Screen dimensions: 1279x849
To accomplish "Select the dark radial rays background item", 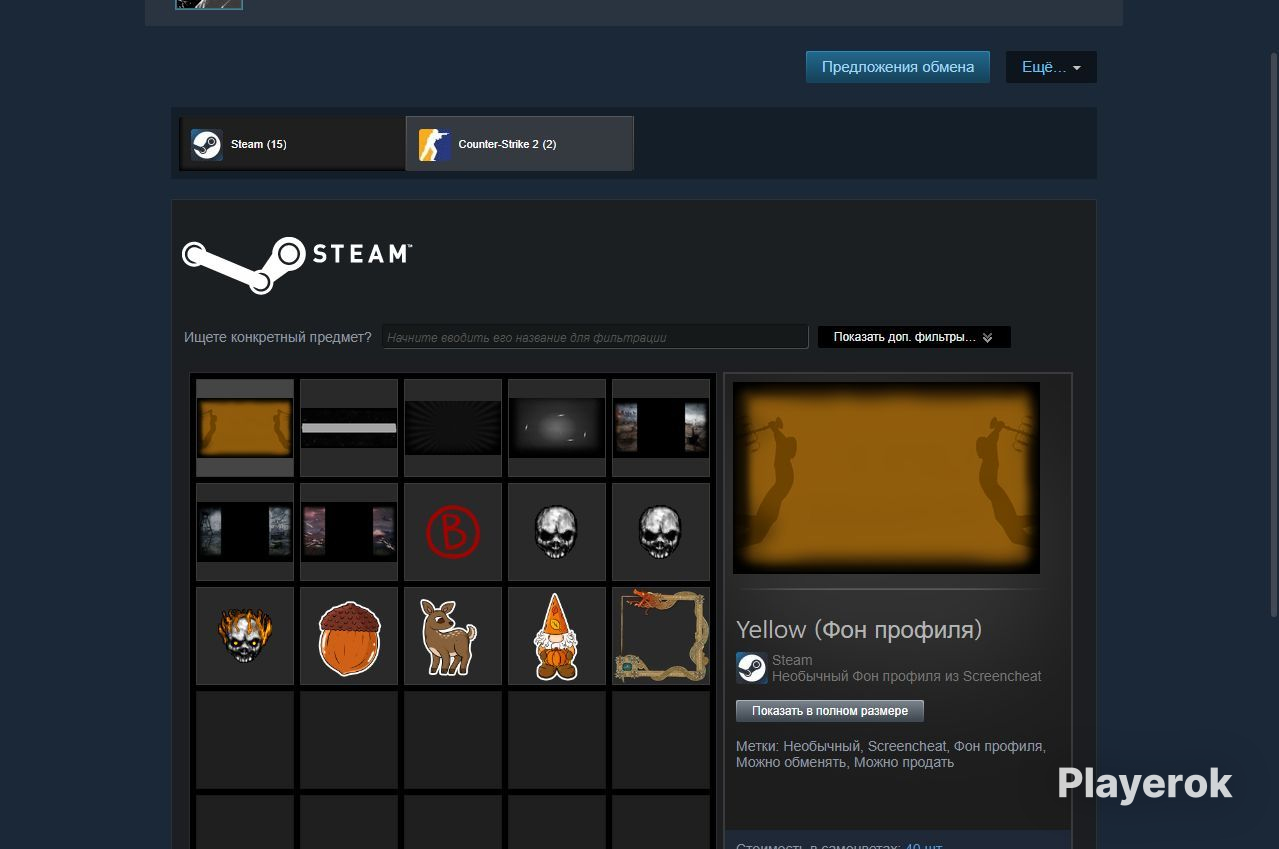I will [x=453, y=428].
